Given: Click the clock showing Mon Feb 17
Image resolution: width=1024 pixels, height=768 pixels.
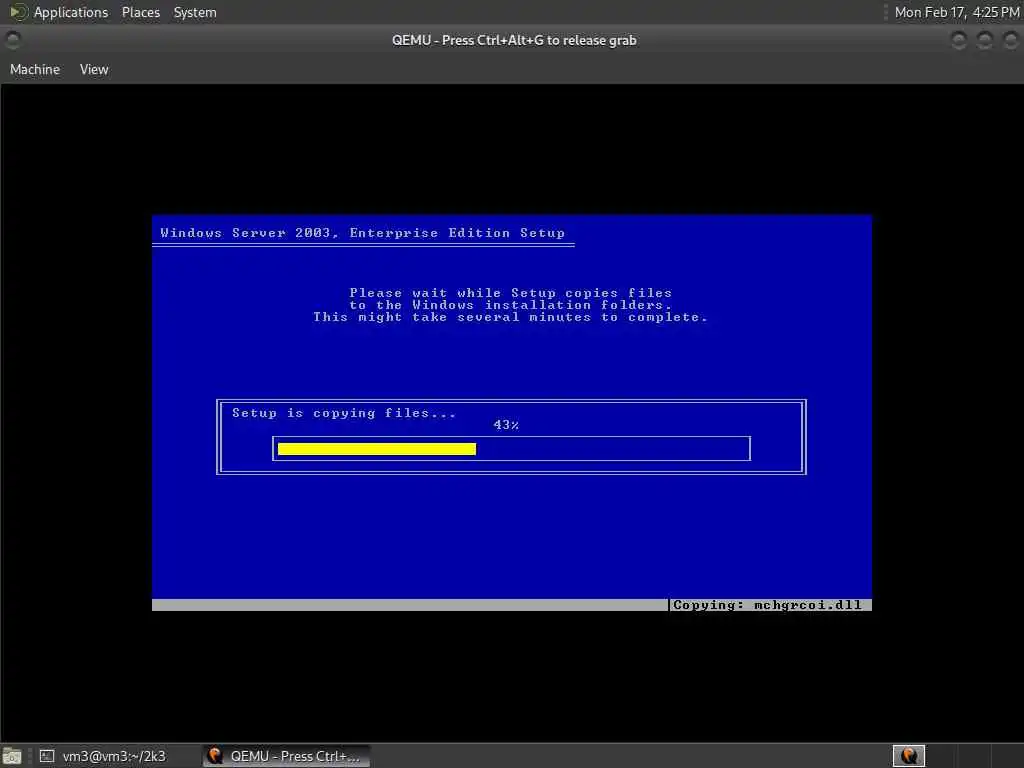Looking at the screenshot, I should (957, 12).
